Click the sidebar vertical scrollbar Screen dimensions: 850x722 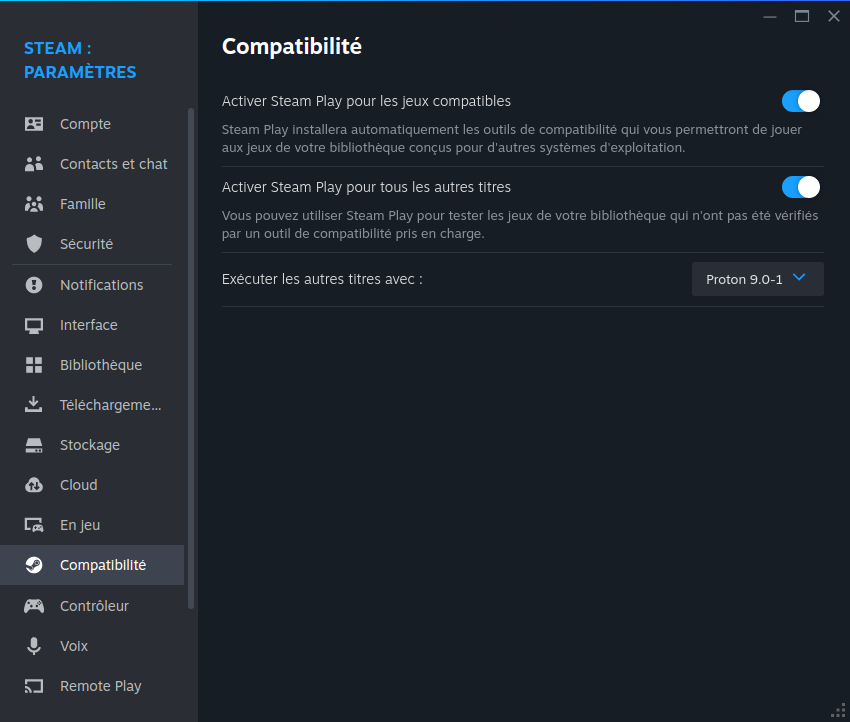[191, 358]
